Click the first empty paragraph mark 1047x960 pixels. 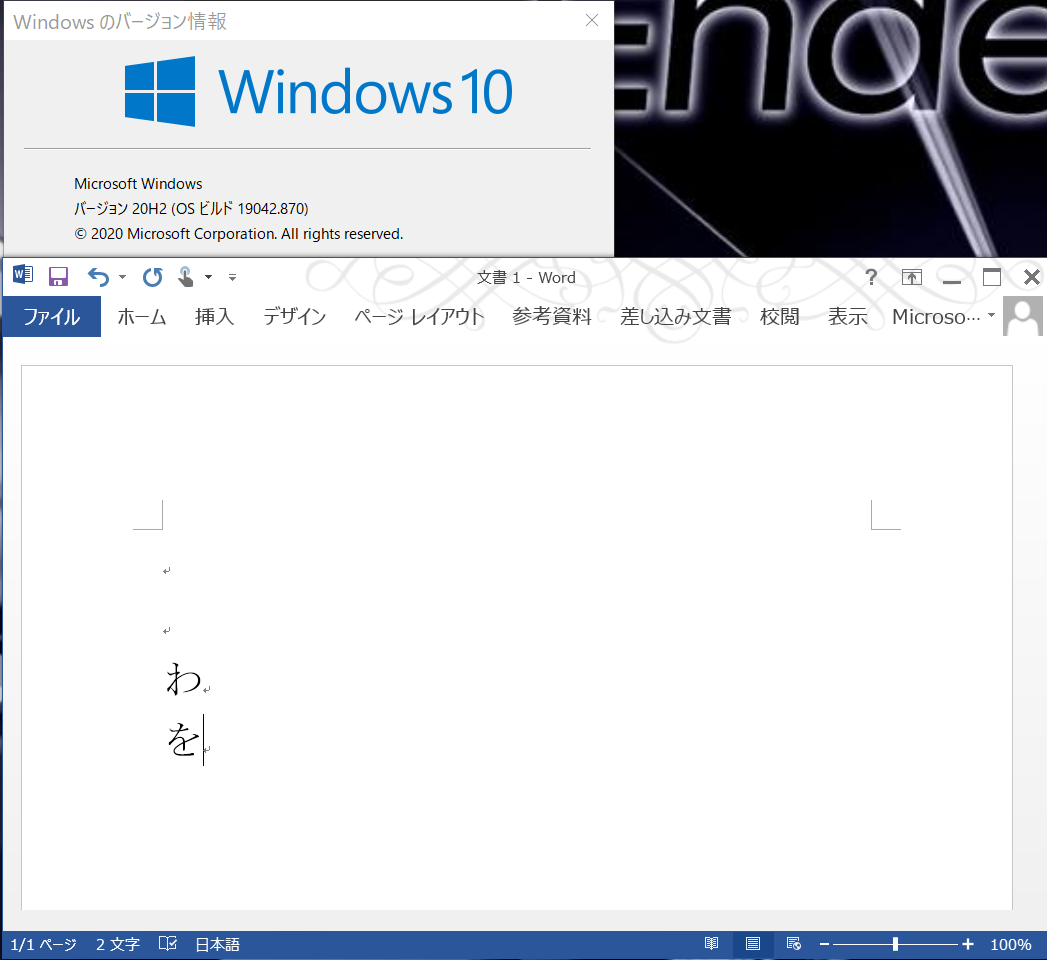point(167,571)
